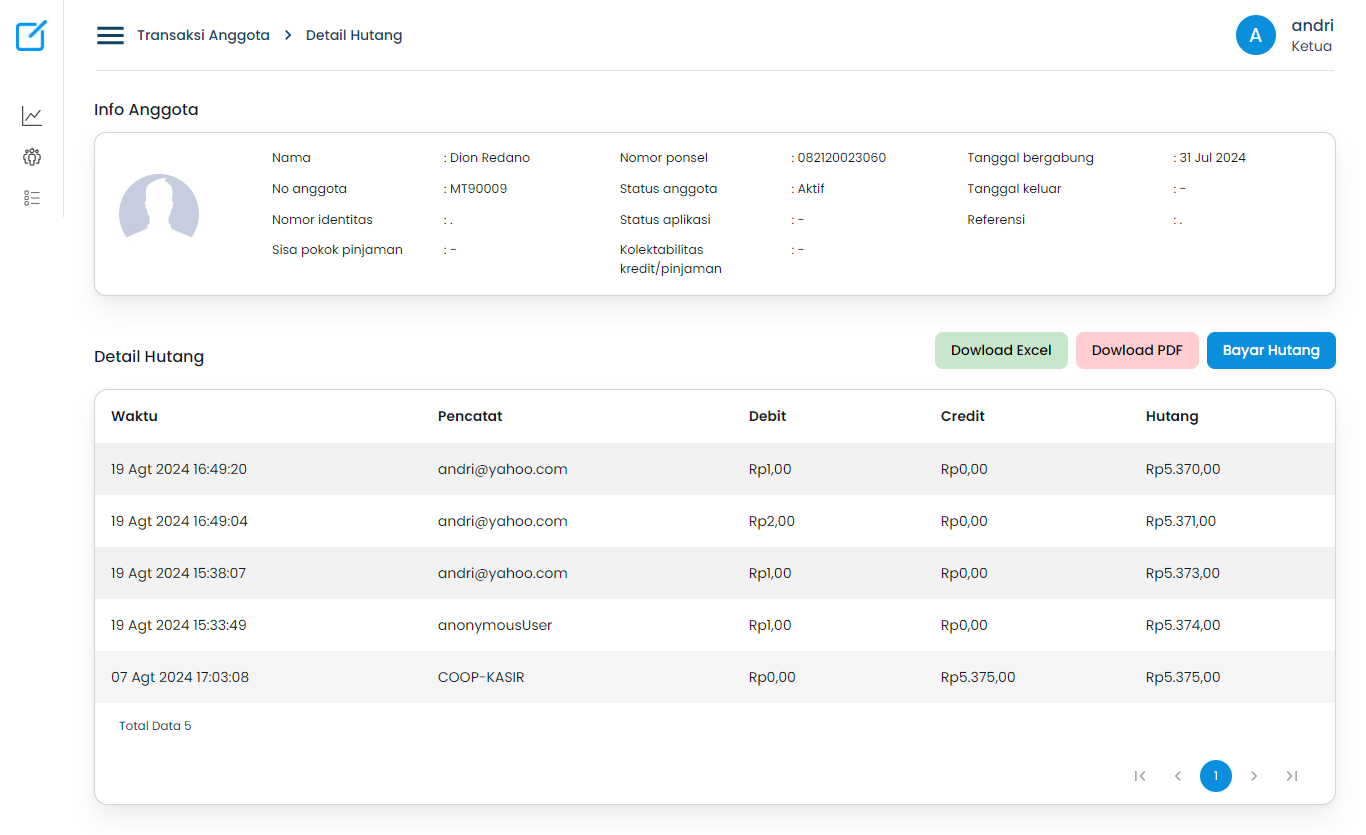Click the Bayar Hutang button
Image resolution: width=1366 pixels, height=835 pixels.
click(x=1271, y=350)
